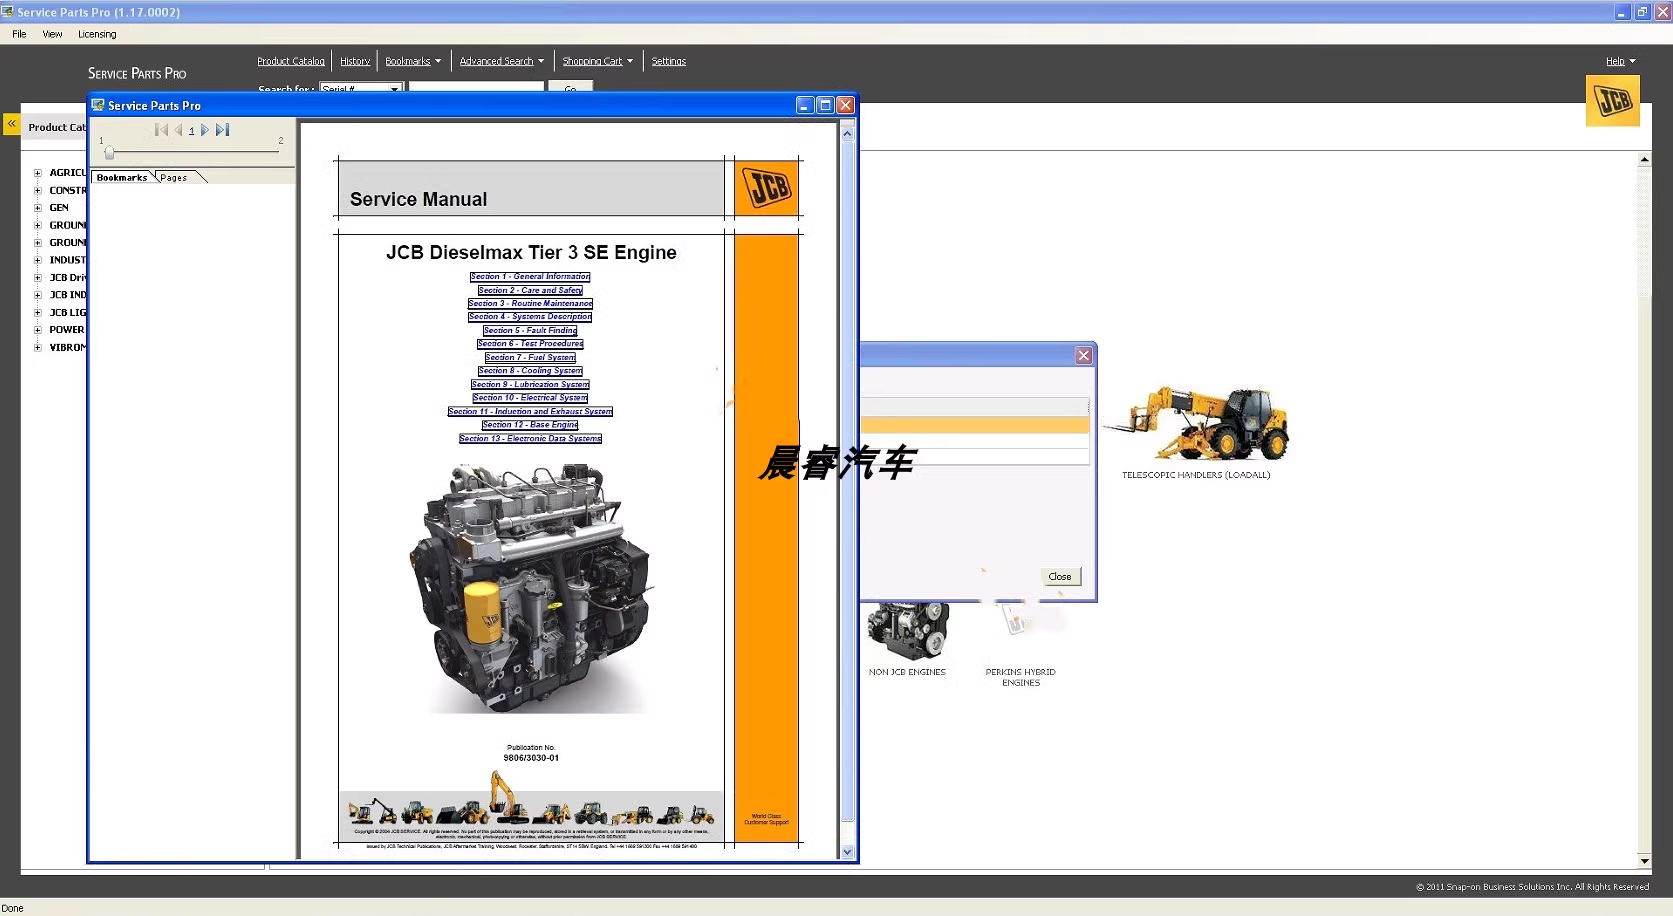
Task: Open Section 10 - Electrical System link
Action: coord(530,398)
